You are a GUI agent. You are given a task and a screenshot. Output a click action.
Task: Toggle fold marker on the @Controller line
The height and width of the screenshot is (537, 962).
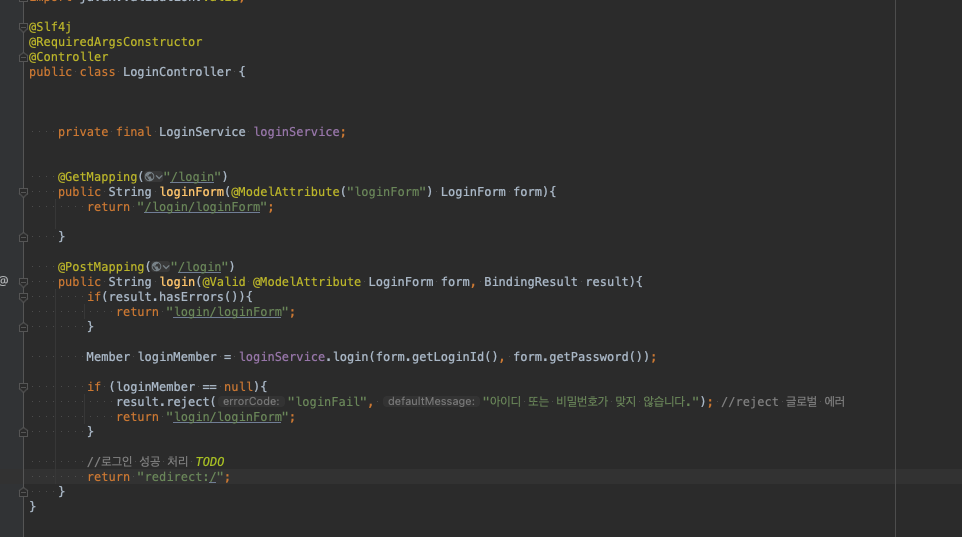pyautogui.click(x=23, y=57)
